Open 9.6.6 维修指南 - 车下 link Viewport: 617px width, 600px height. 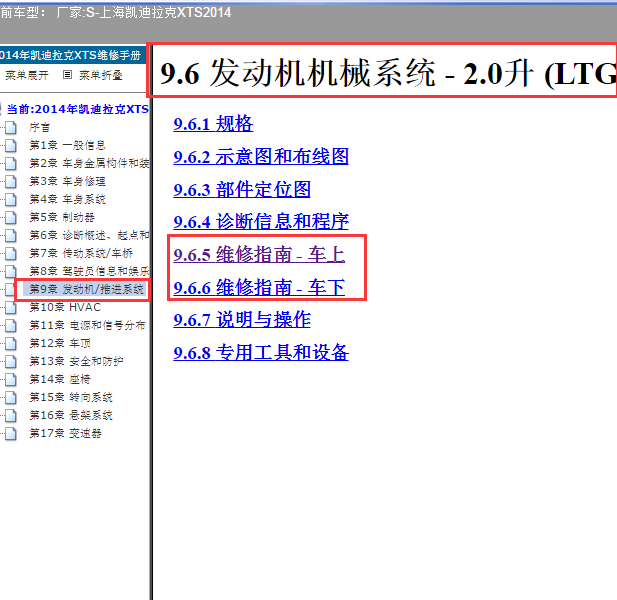coord(259,287)
